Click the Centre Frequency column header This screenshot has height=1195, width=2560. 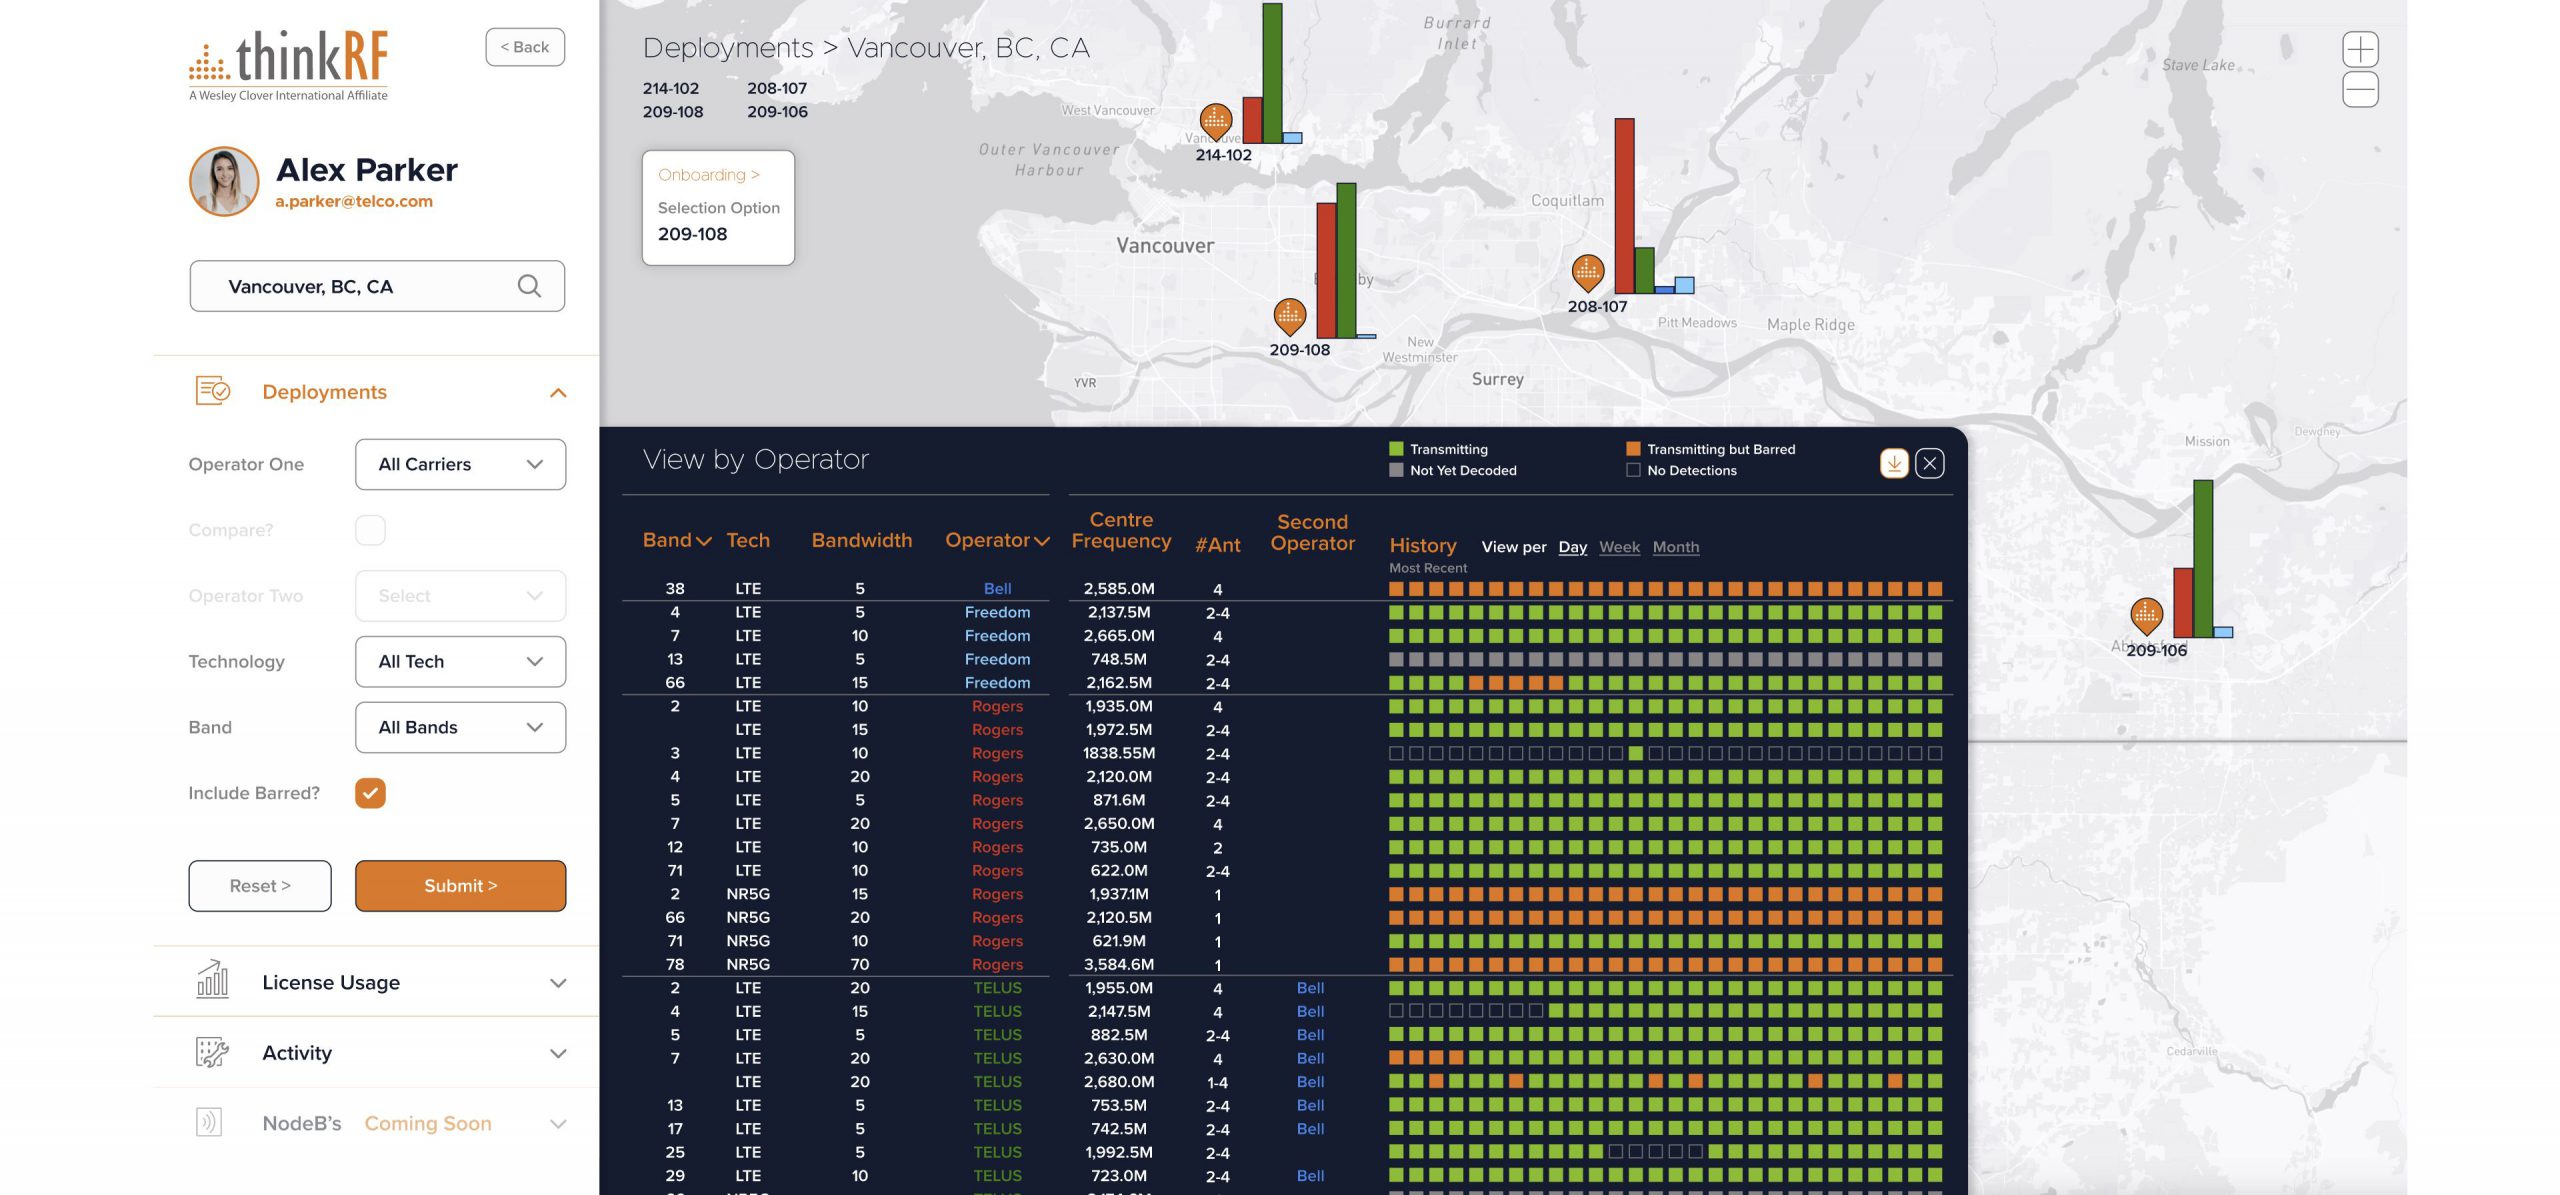tap(1121, 530)
